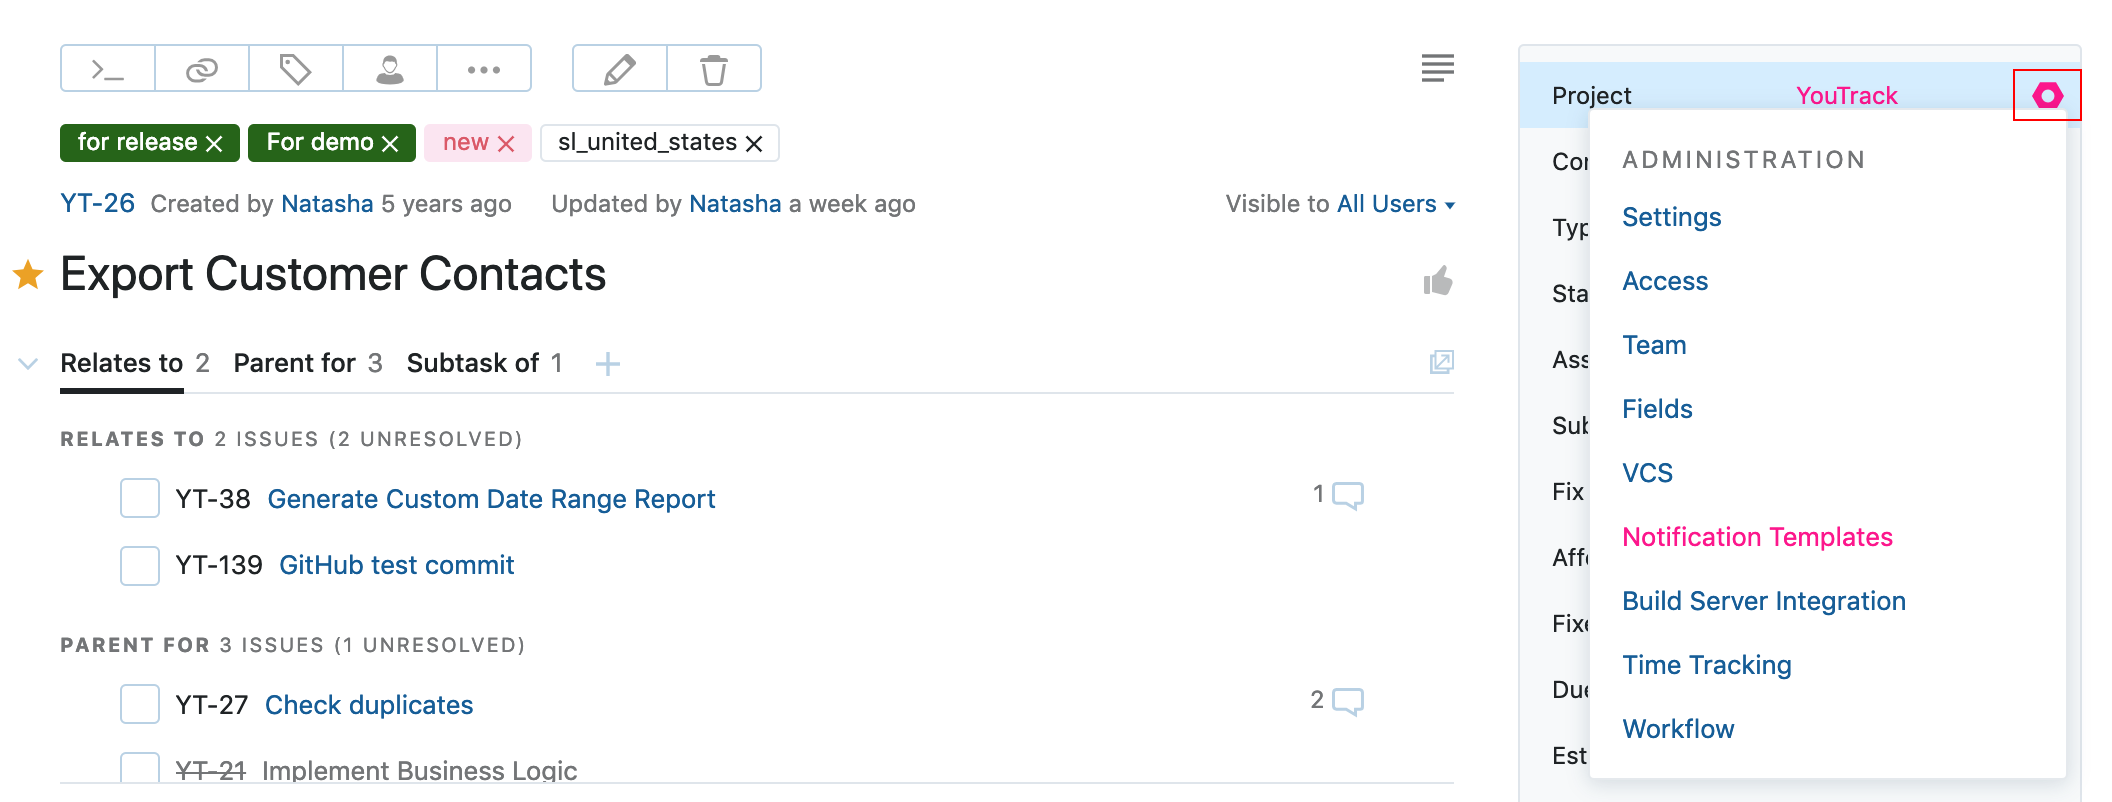
Task: Collapse the linked issues section chevron
Action: point(28,363)
